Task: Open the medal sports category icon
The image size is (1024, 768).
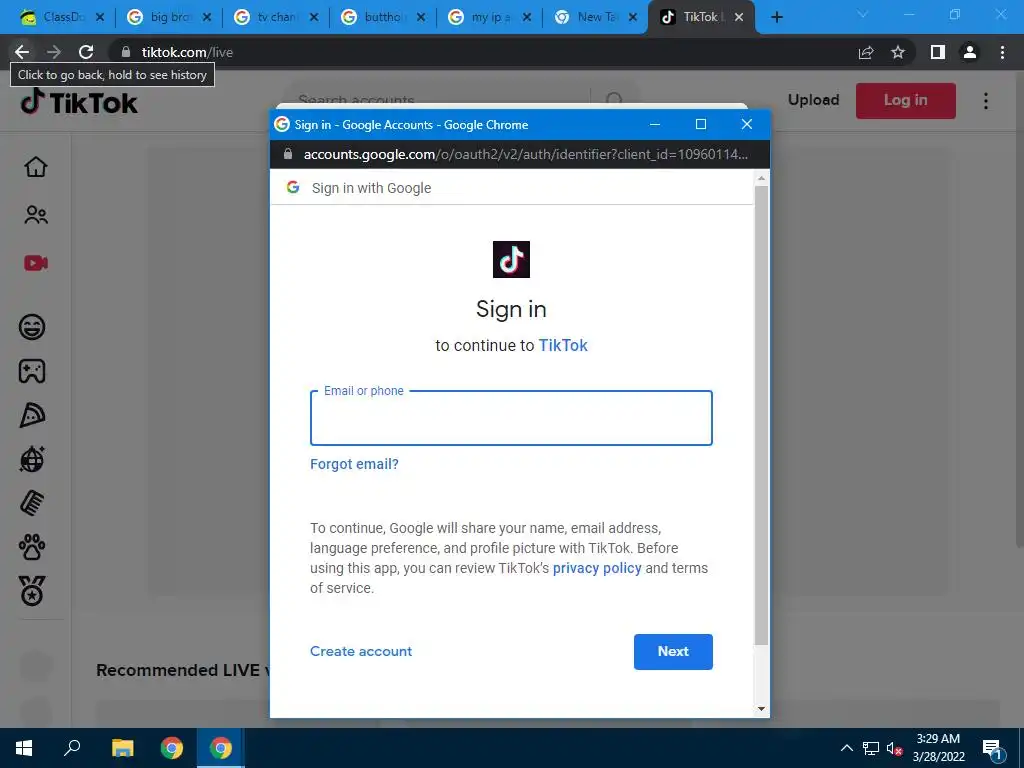Action: [x=32, y=591]
